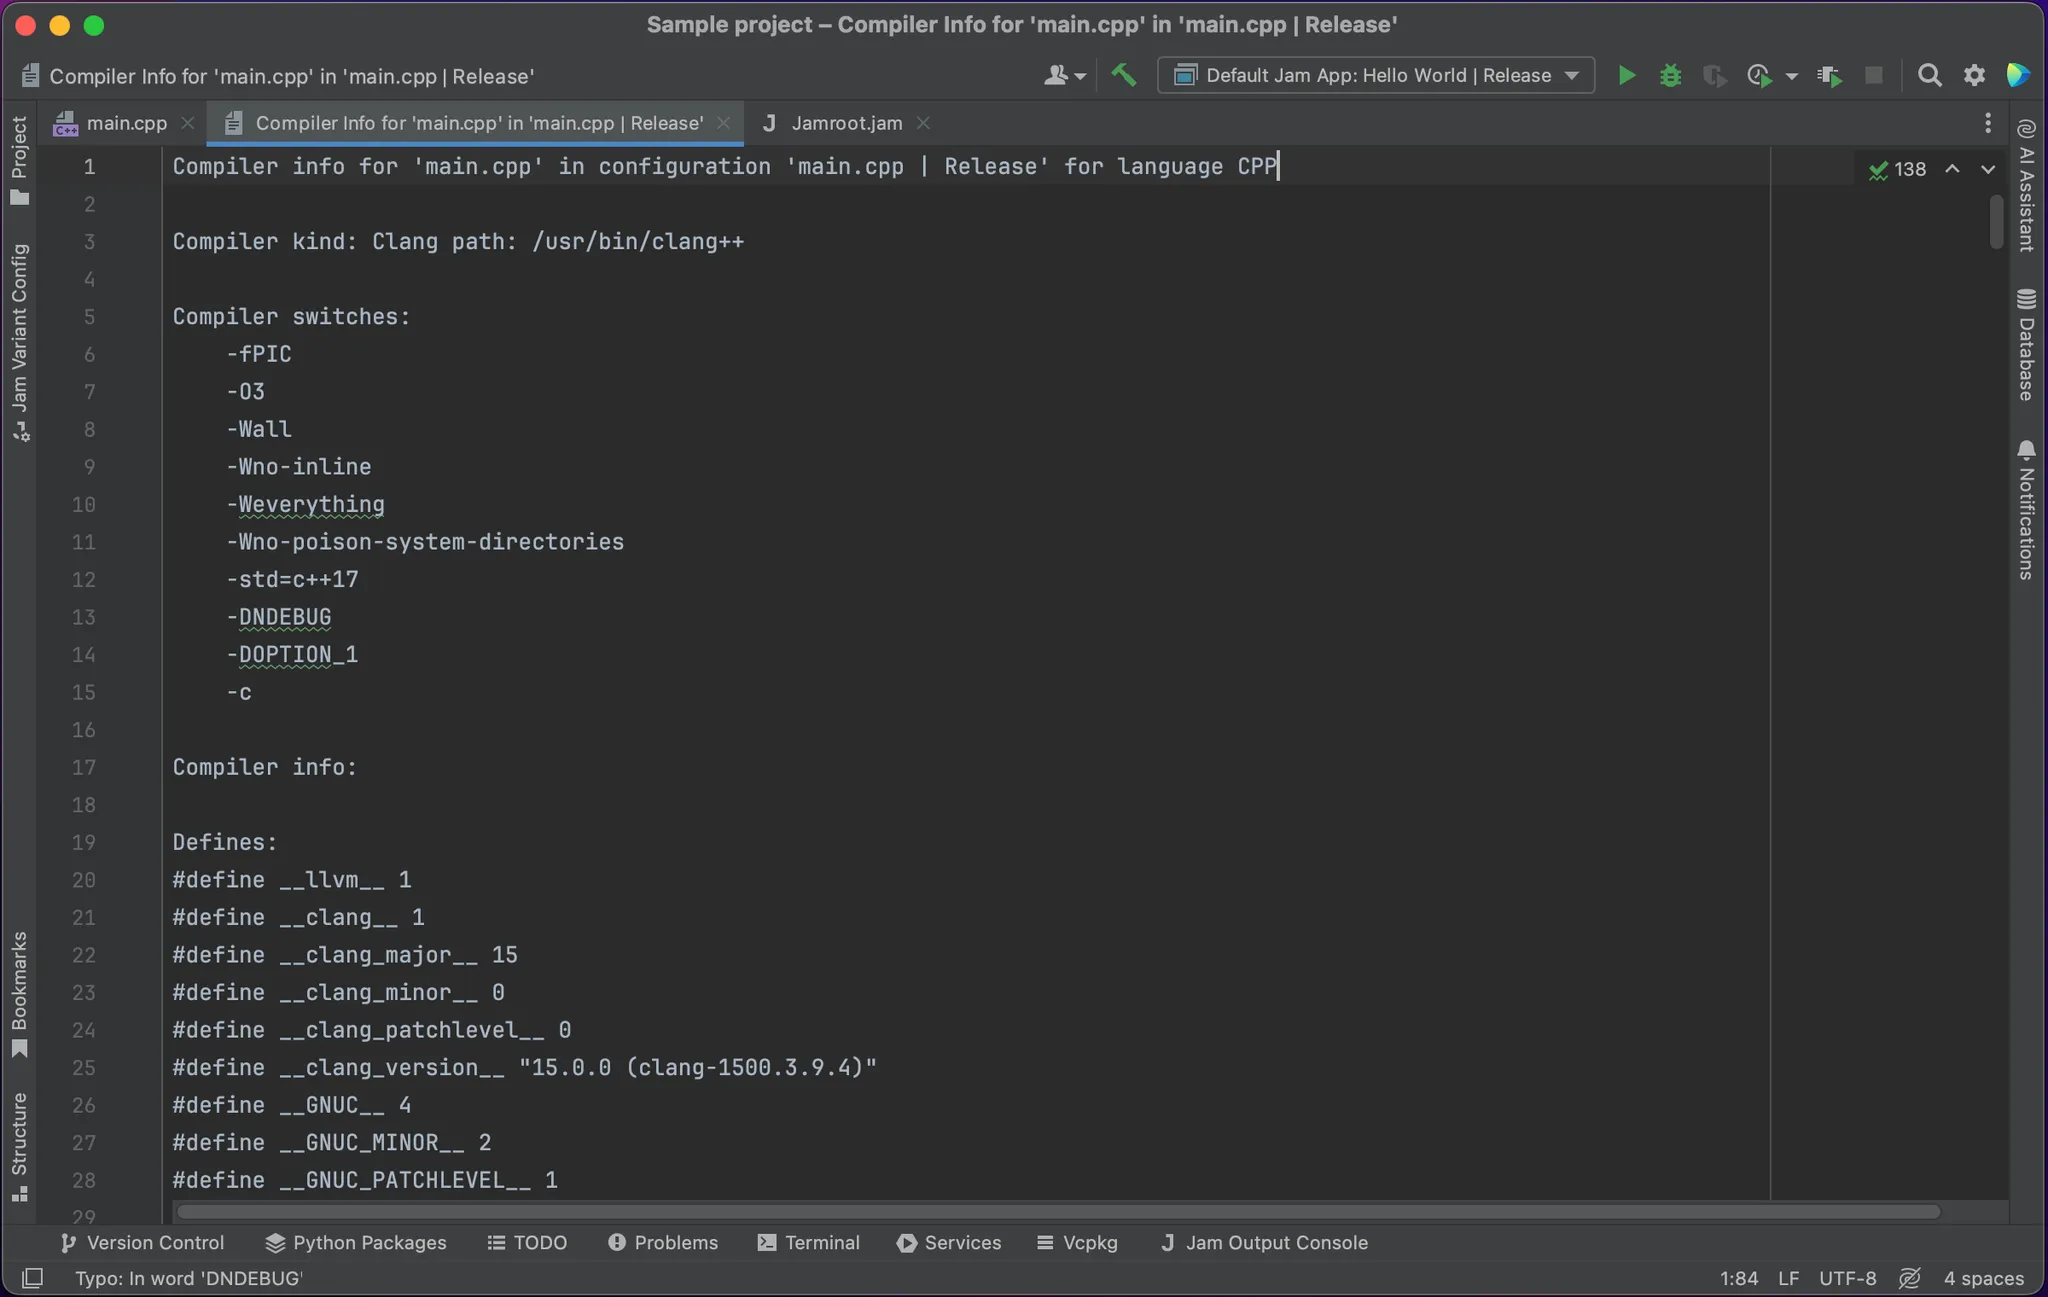The width and height of the screenshot is (2048, 1297).
Task: Go to next highlighted problem arrow
Action: [1988, 169]
